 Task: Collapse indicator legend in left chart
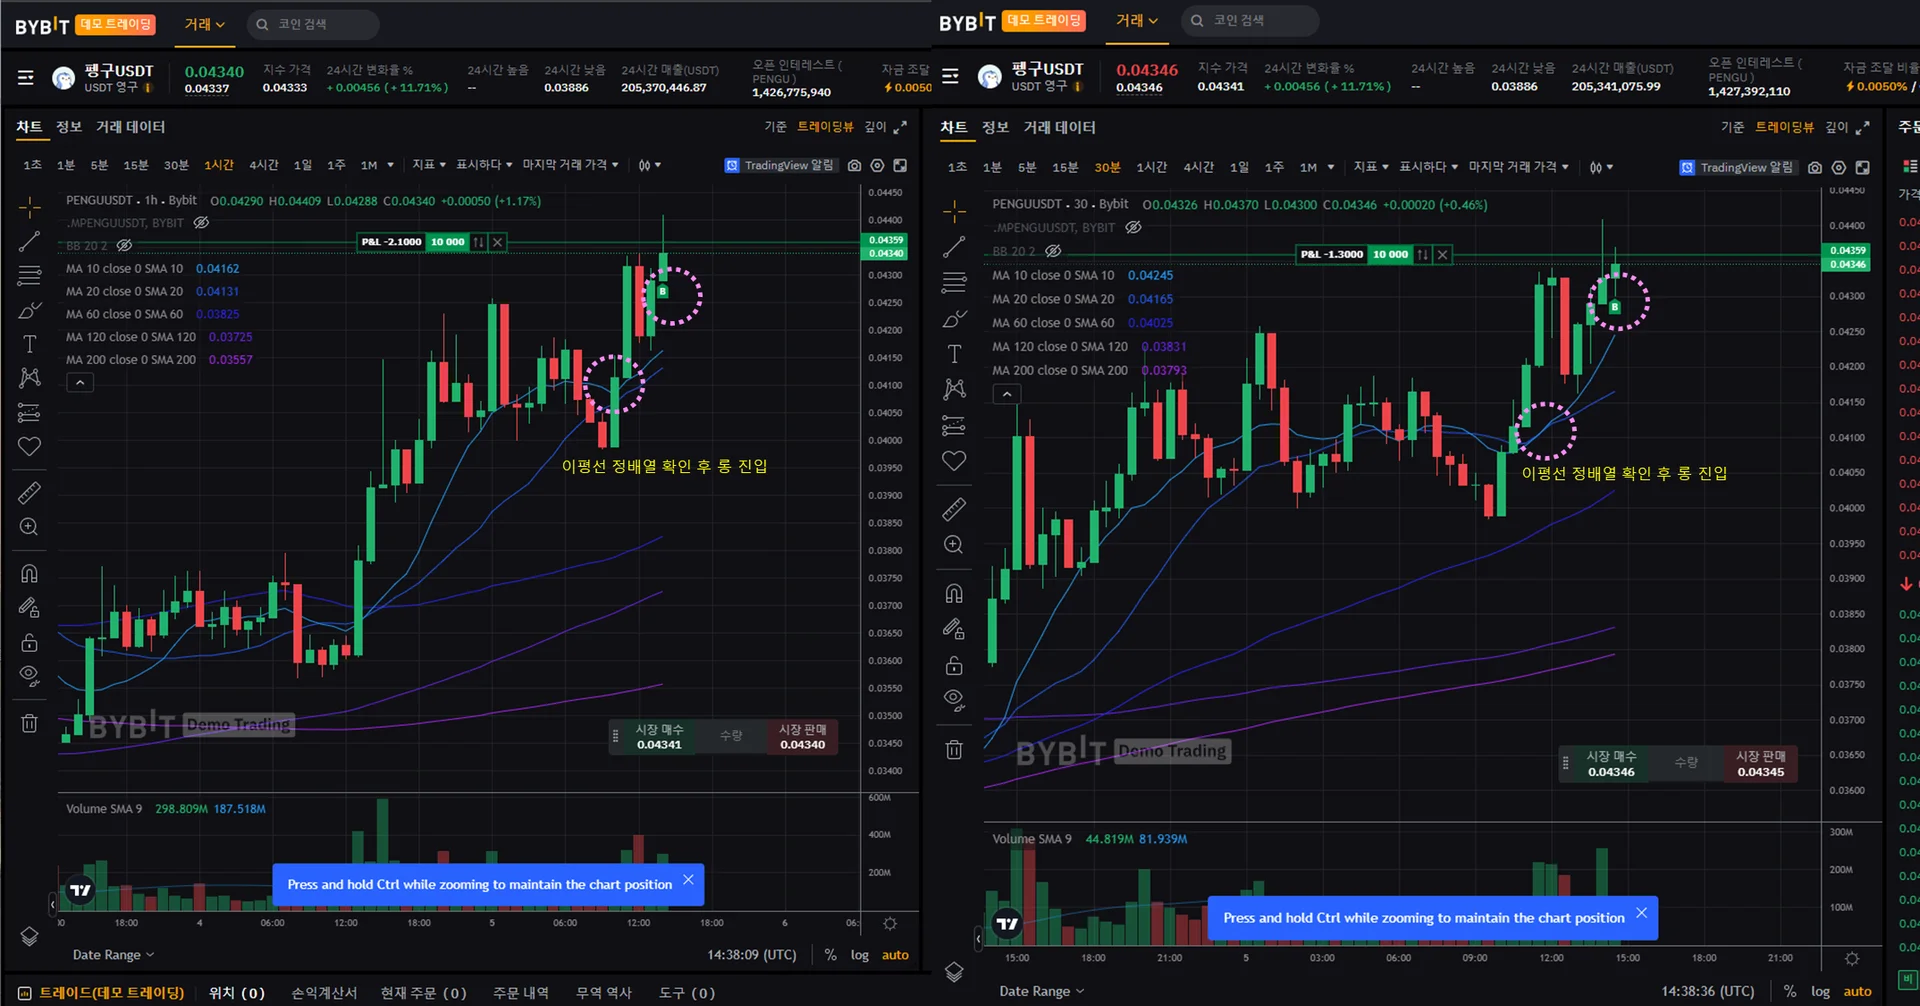point(80,382)
